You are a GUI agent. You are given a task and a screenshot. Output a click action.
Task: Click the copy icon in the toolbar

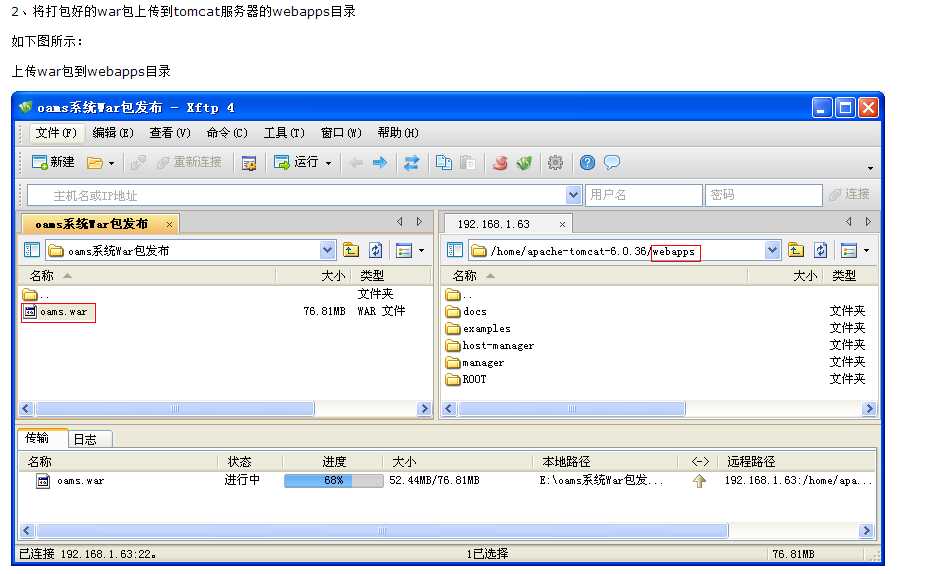pos(444,162)
